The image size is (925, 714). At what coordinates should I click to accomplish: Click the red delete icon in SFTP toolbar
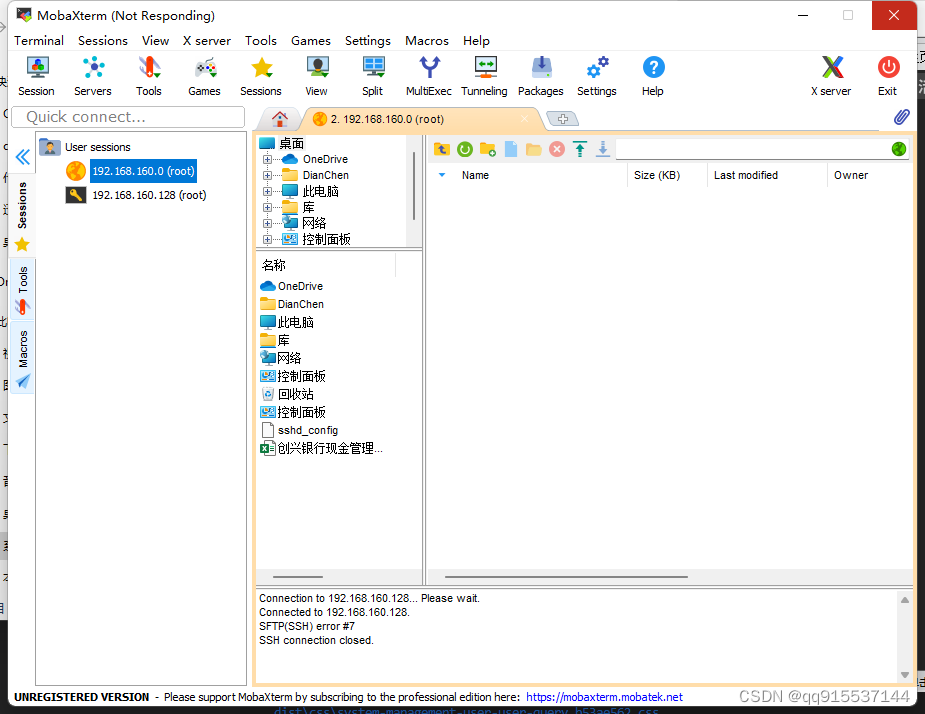point(557,149)
